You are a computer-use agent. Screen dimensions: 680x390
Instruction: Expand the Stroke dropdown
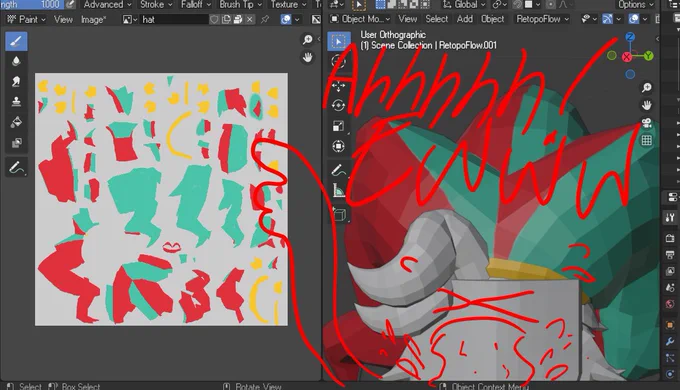(x=156, y=4)
